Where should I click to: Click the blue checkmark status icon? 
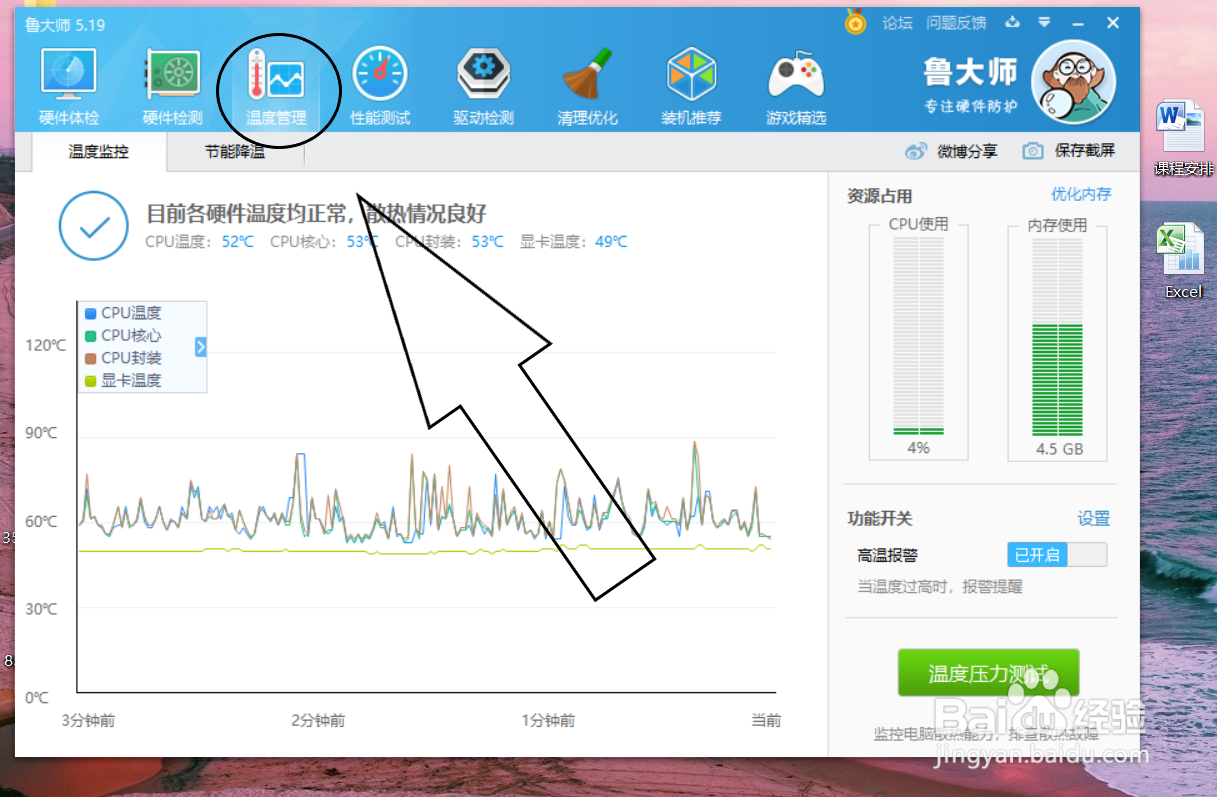point(94,225)
